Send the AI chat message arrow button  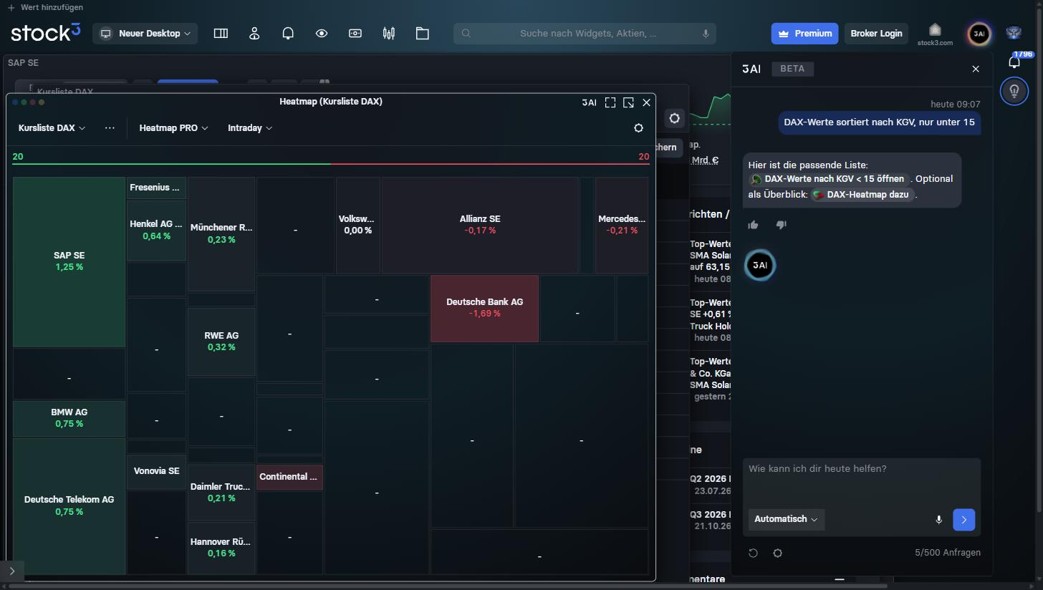964,519
